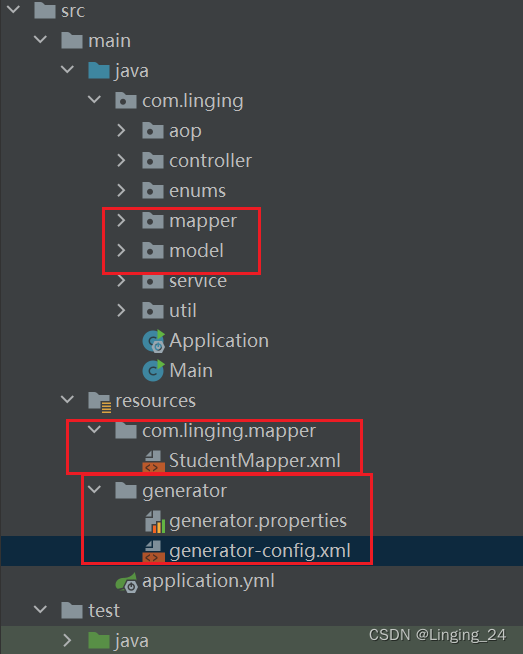Click the enums package icon
Screen dimensions: 523x654
[153, 191]
